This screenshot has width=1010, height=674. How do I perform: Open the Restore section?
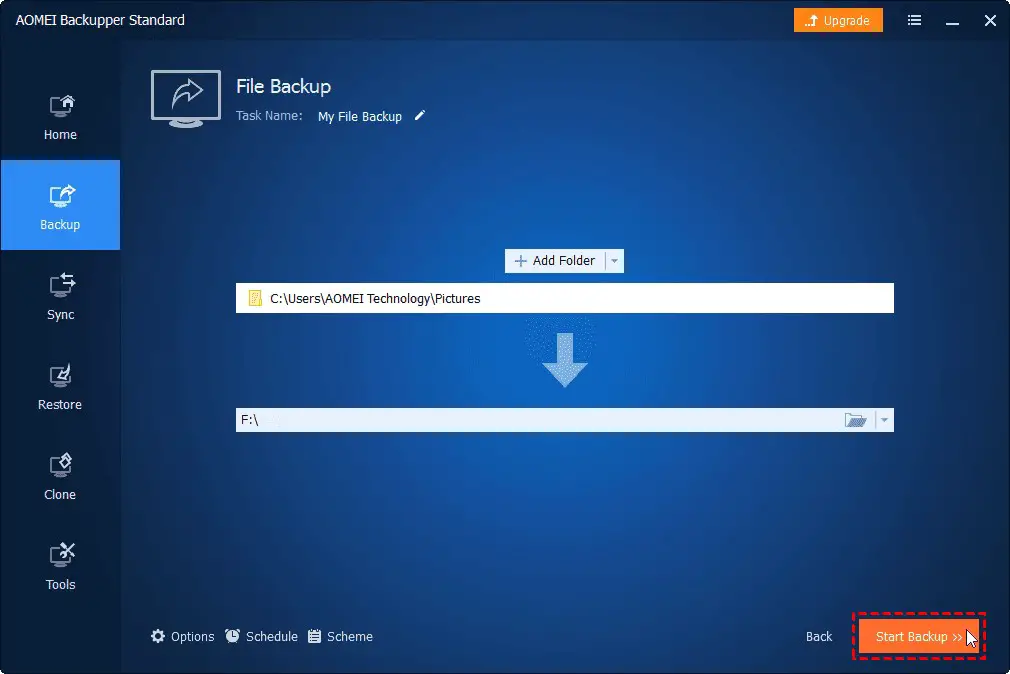pos(60,386)
